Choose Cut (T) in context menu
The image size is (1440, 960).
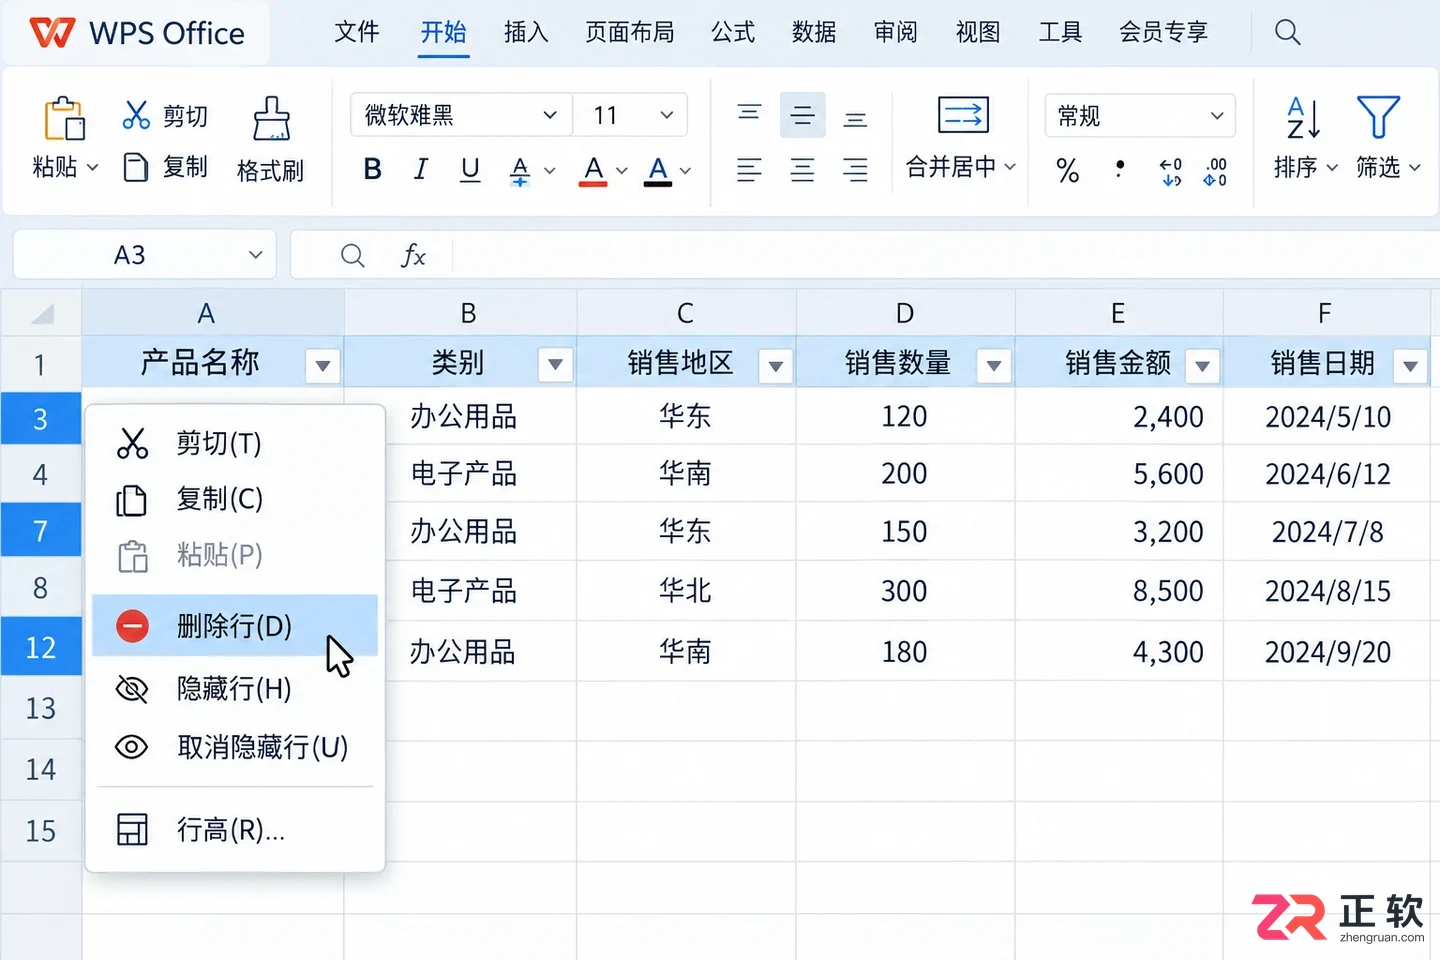coord(235,442)
